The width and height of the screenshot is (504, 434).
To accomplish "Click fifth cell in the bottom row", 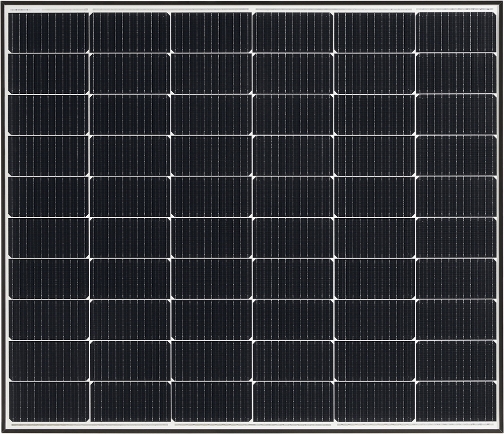I will tap(375, 402).
